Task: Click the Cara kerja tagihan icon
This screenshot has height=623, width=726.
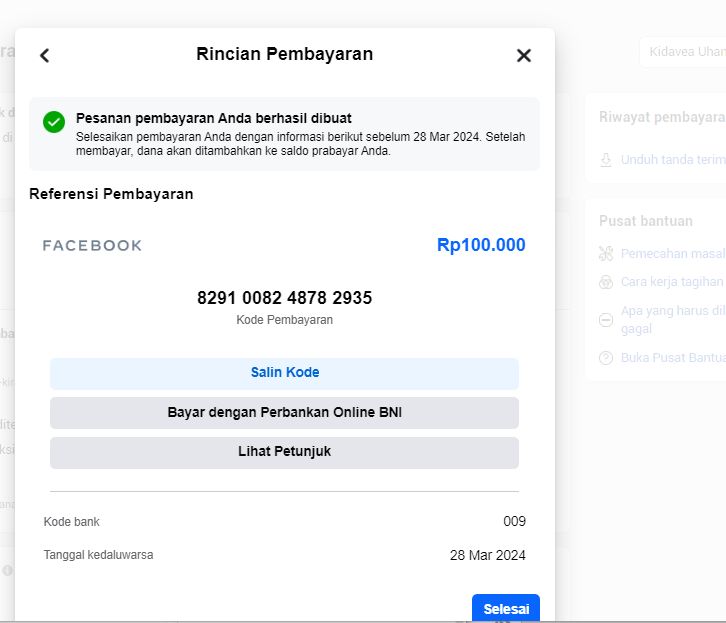Action: 606,282
